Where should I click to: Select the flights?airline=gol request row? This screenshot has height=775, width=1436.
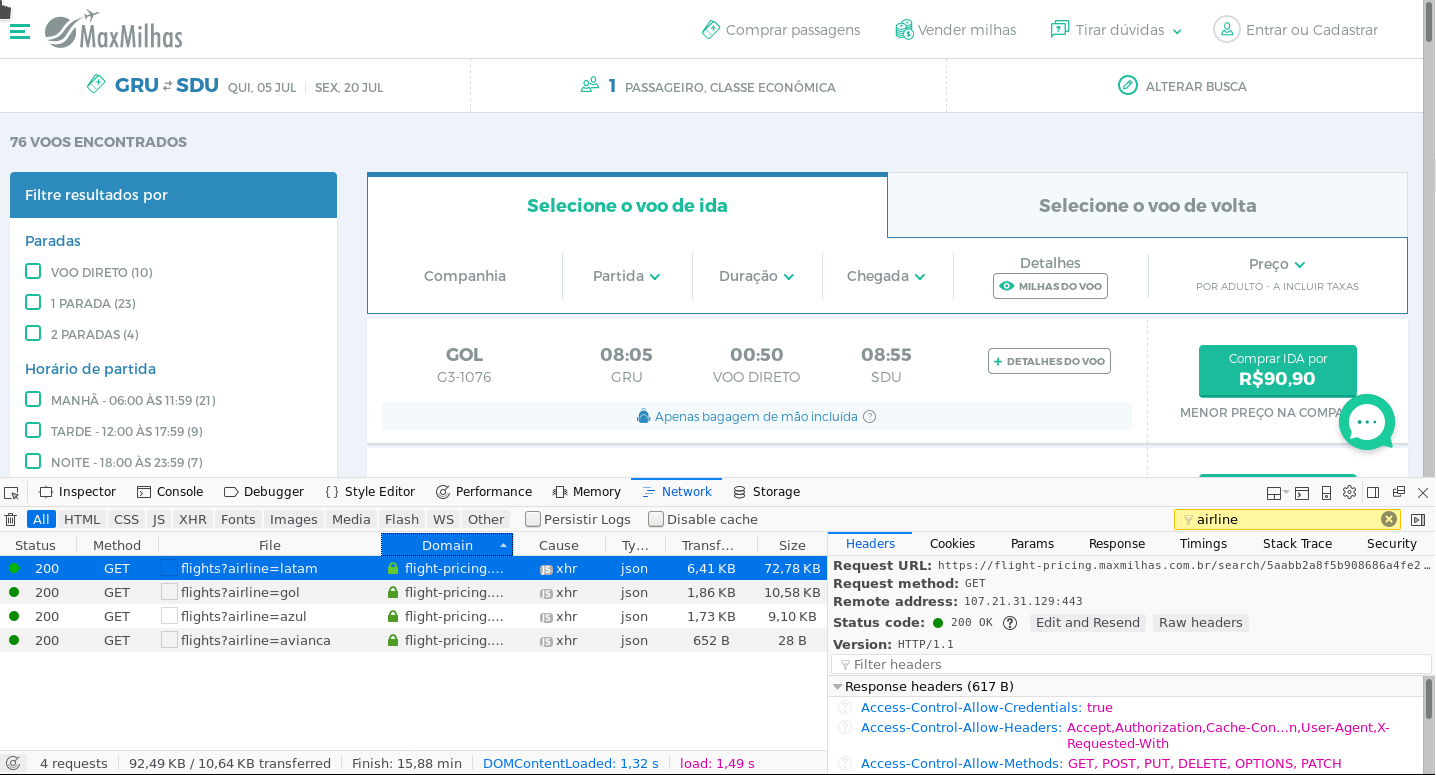coord(413,592)
